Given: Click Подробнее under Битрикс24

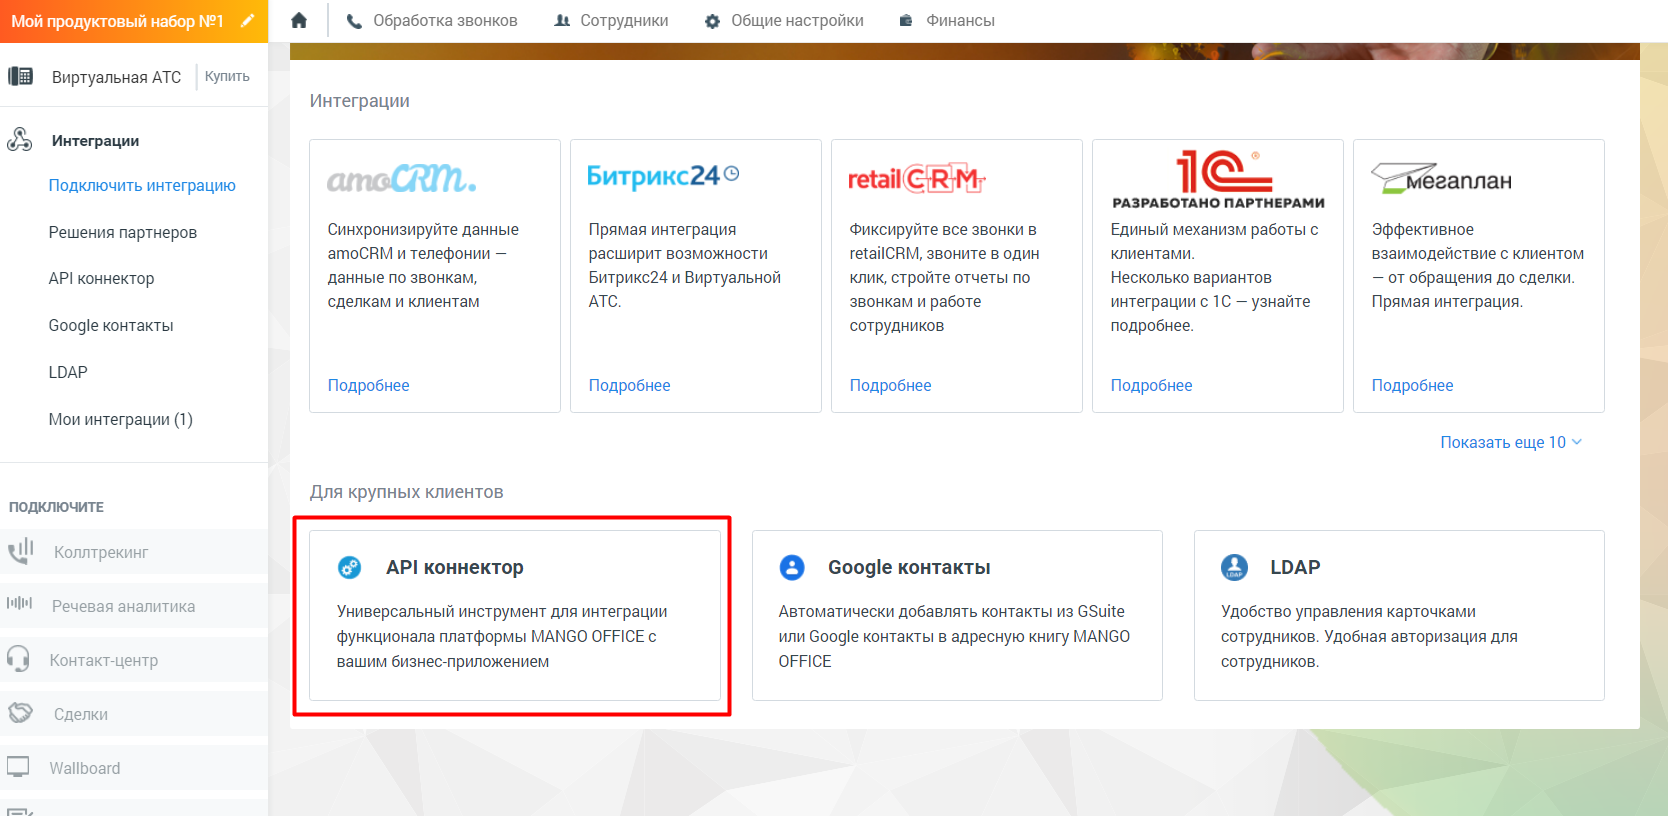Looking at the screenshot, I should coord(629,385).
